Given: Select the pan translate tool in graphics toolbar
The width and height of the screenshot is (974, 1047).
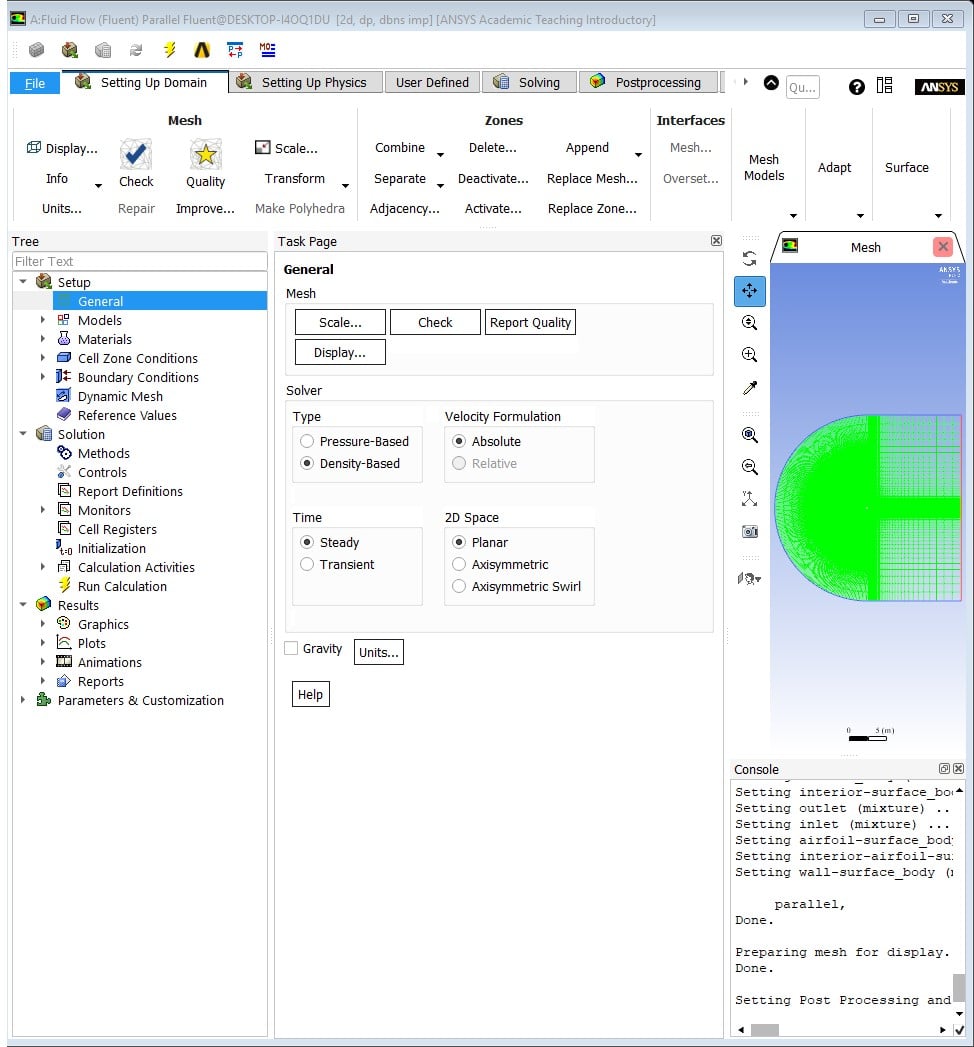Looking at the screenshot, I should (750, 291).
